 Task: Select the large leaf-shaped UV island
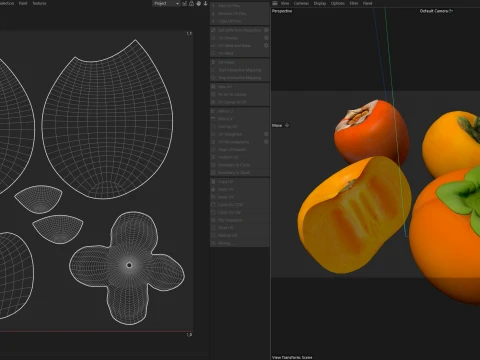pos(107,120)
